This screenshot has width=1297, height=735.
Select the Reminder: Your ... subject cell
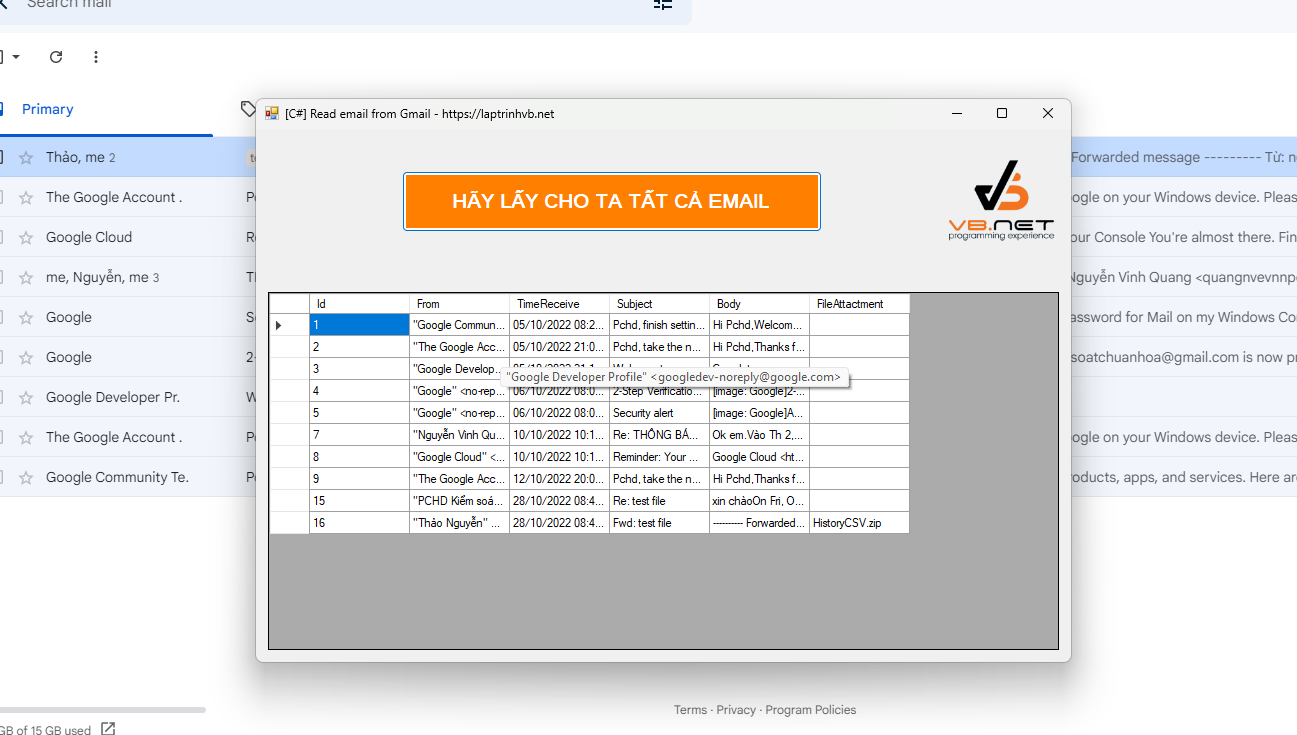point(659,457)
